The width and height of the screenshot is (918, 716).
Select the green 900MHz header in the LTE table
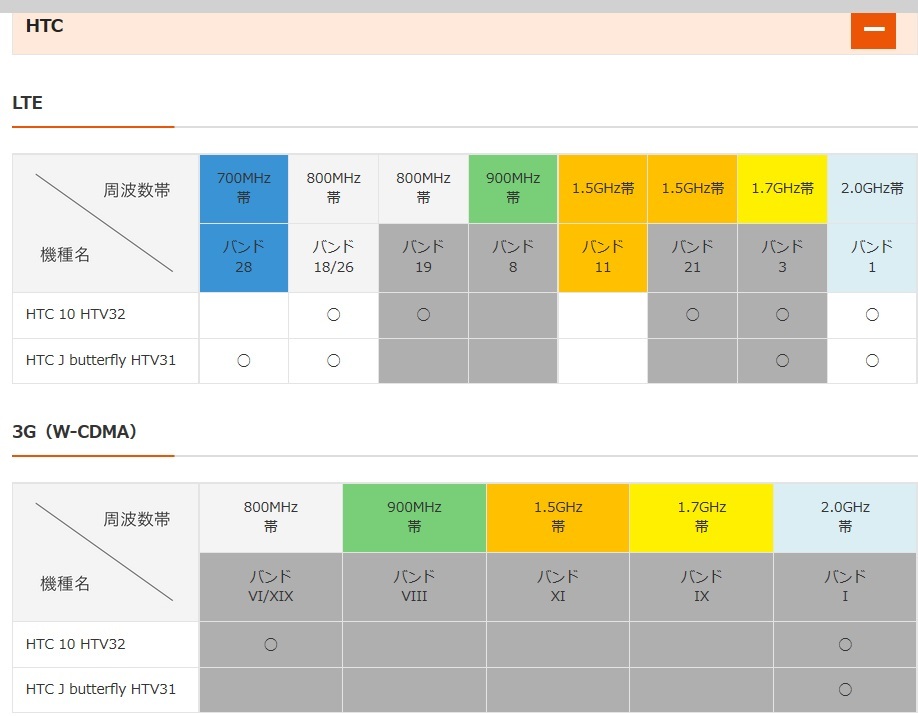(513, 188)
